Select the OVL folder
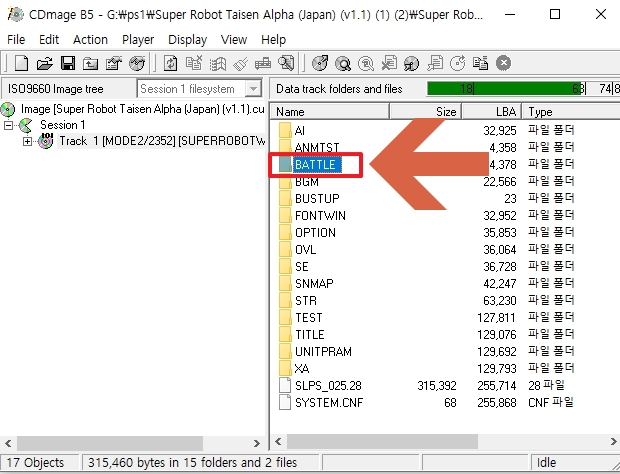This screenshot has height=474, width=620. pyautogui.click(x=306, y=249)
